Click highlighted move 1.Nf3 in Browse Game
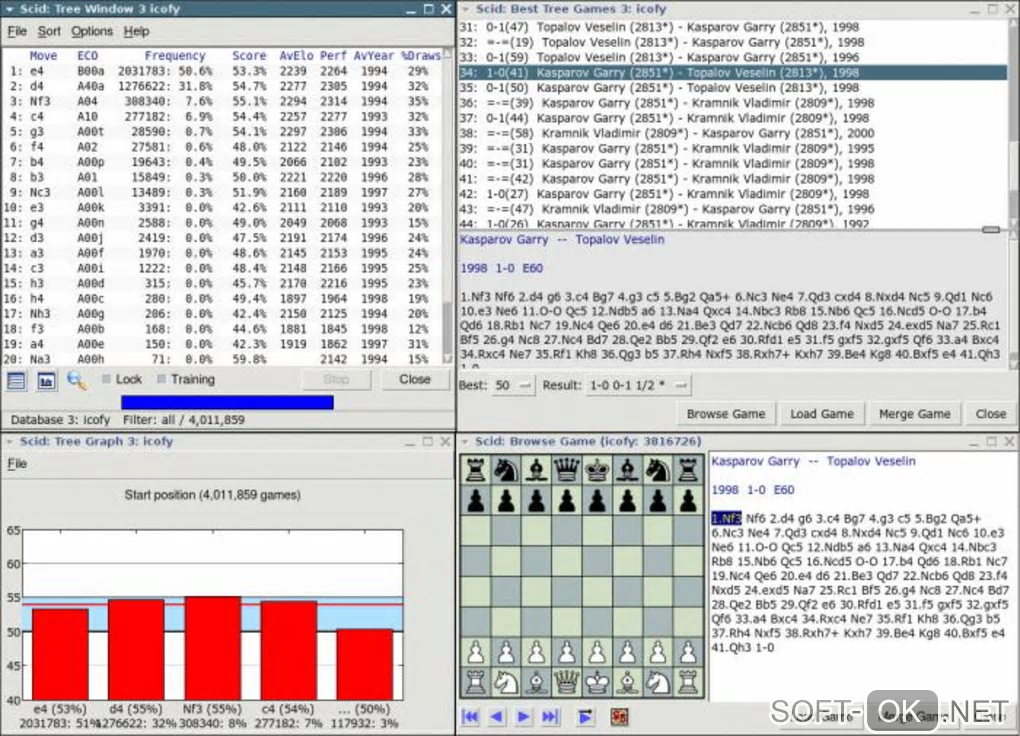The width and height of the screenshot is (1020, 736). click(726, 519)
